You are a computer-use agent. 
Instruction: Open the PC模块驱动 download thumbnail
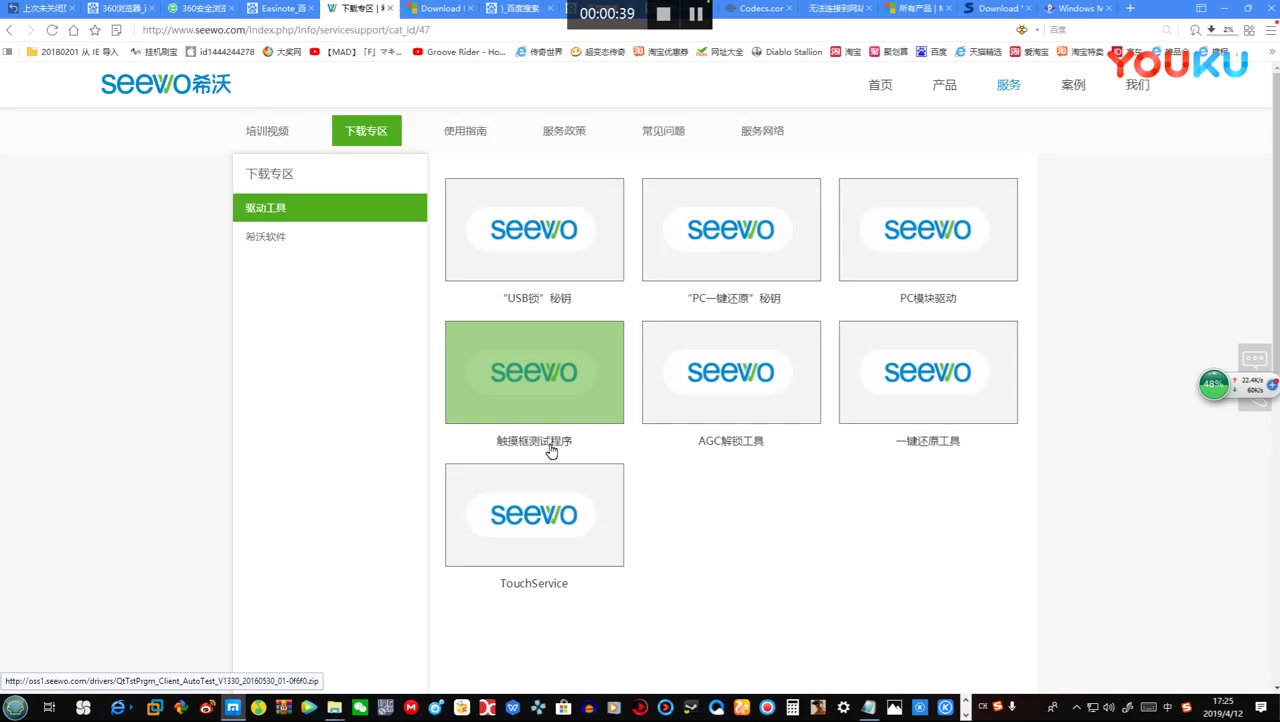click(x=928, y=230)
